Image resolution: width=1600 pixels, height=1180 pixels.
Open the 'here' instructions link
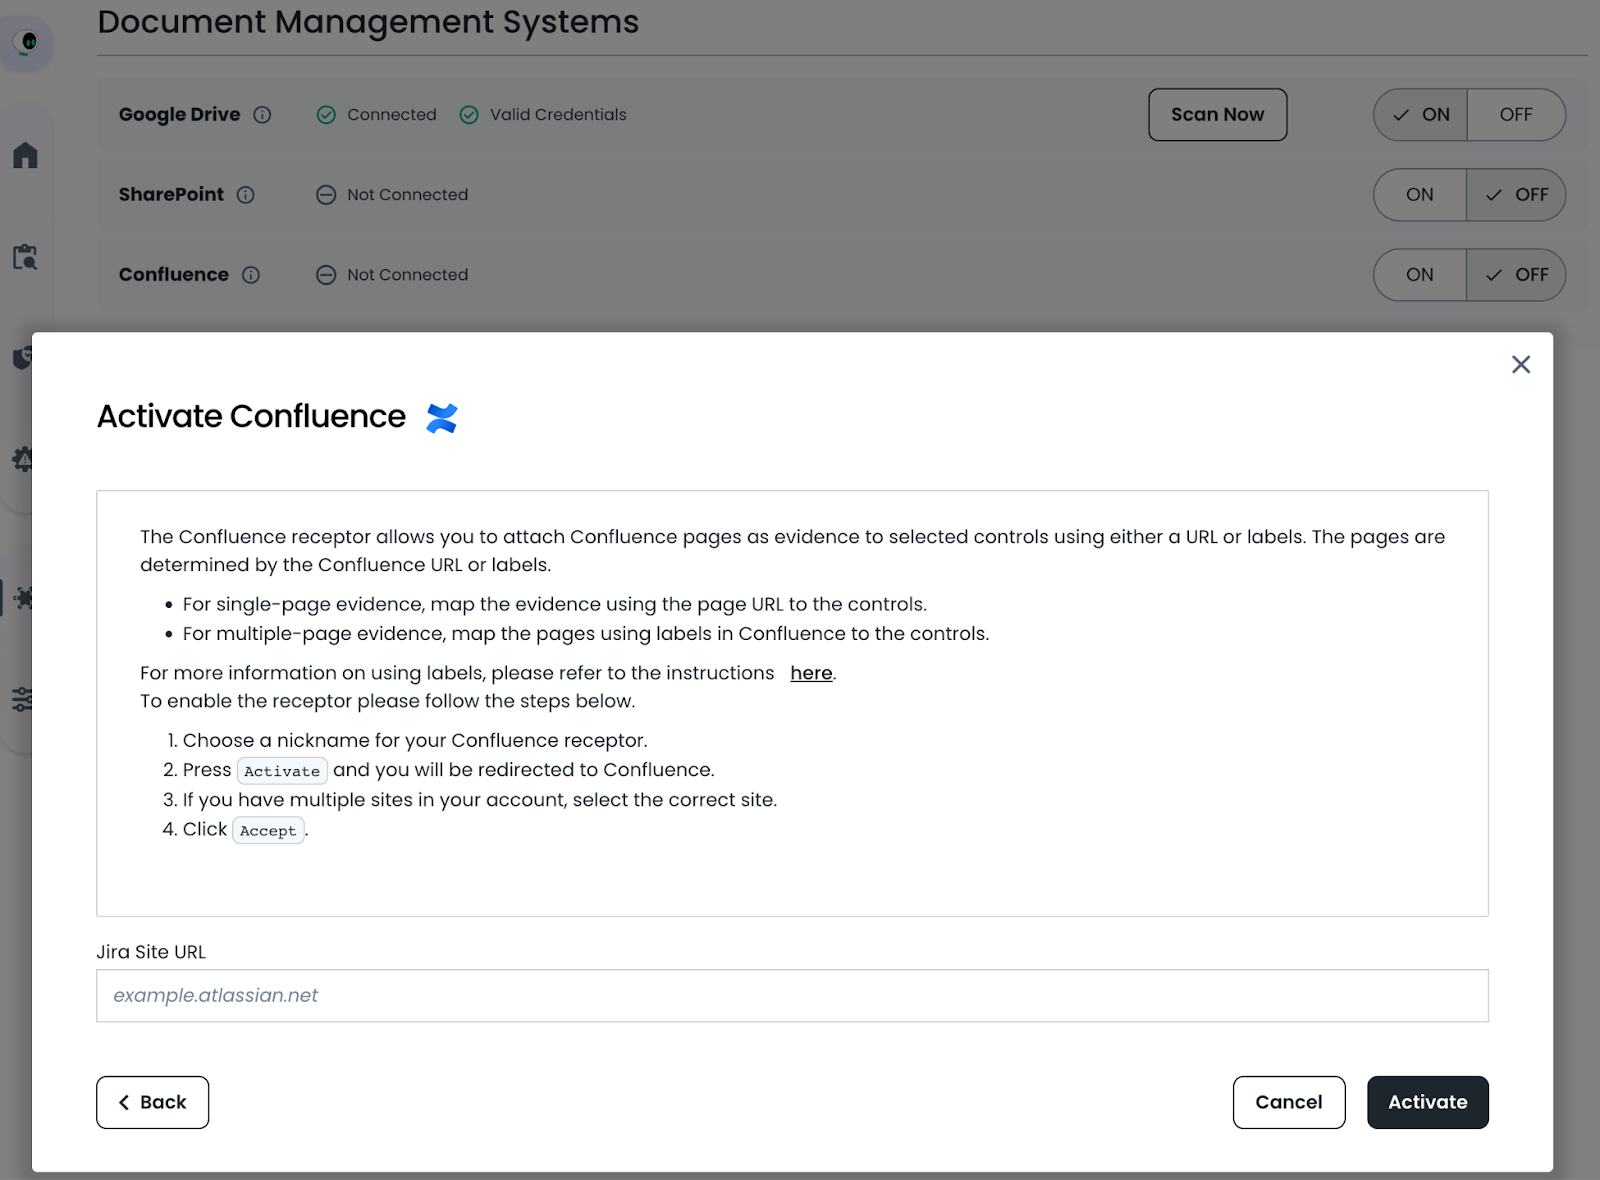coord(811,673)
